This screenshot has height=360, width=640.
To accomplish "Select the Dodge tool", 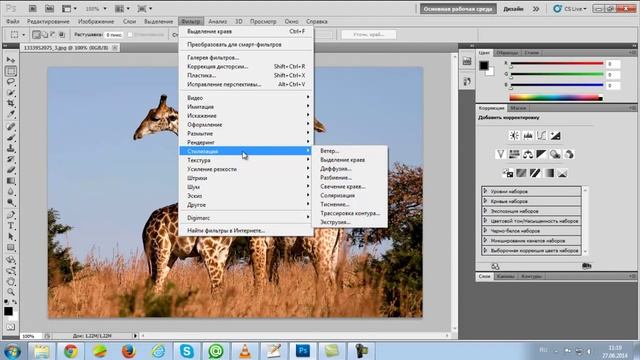I will point(11,202).
